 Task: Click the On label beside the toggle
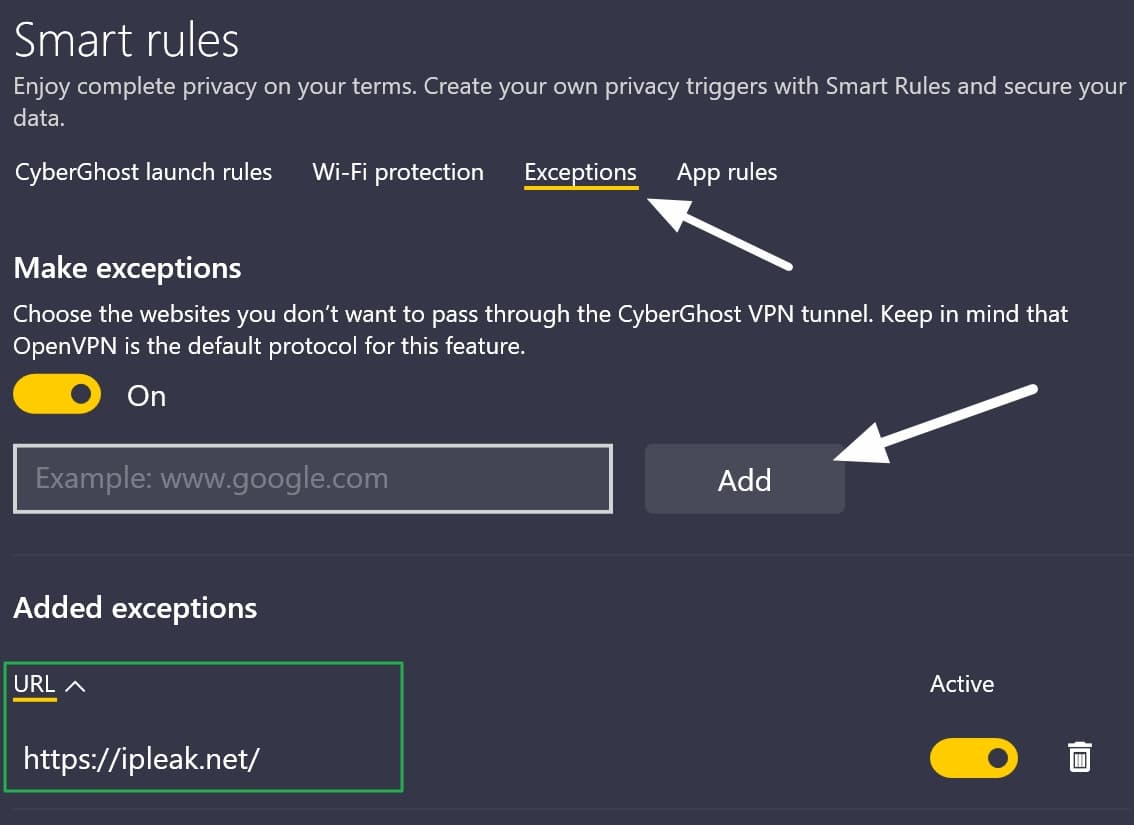point(147,396)
